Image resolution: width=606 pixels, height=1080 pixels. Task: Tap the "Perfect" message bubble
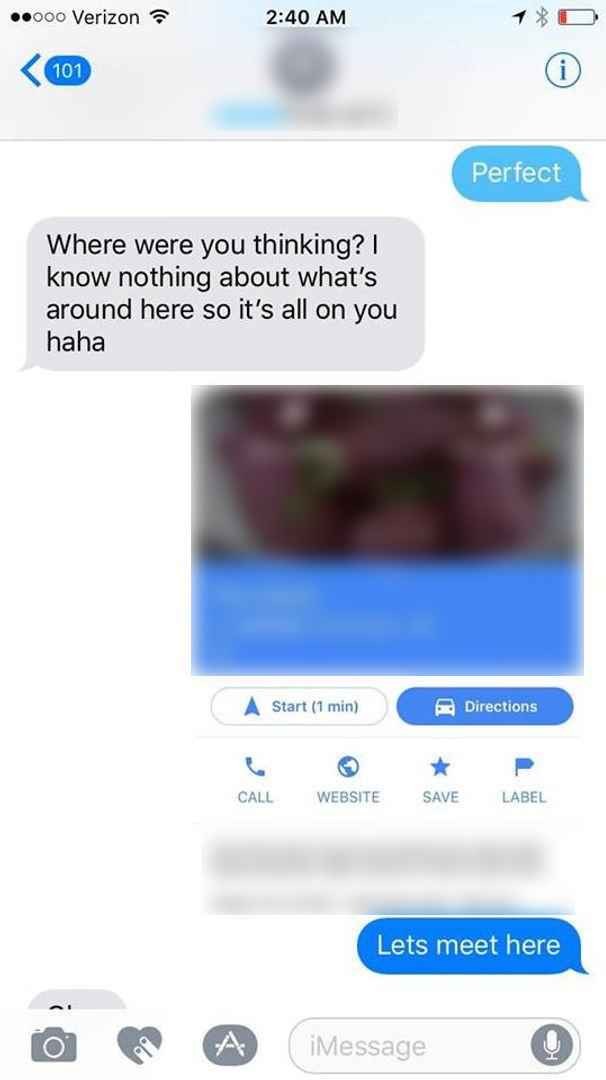click(516, 172)
